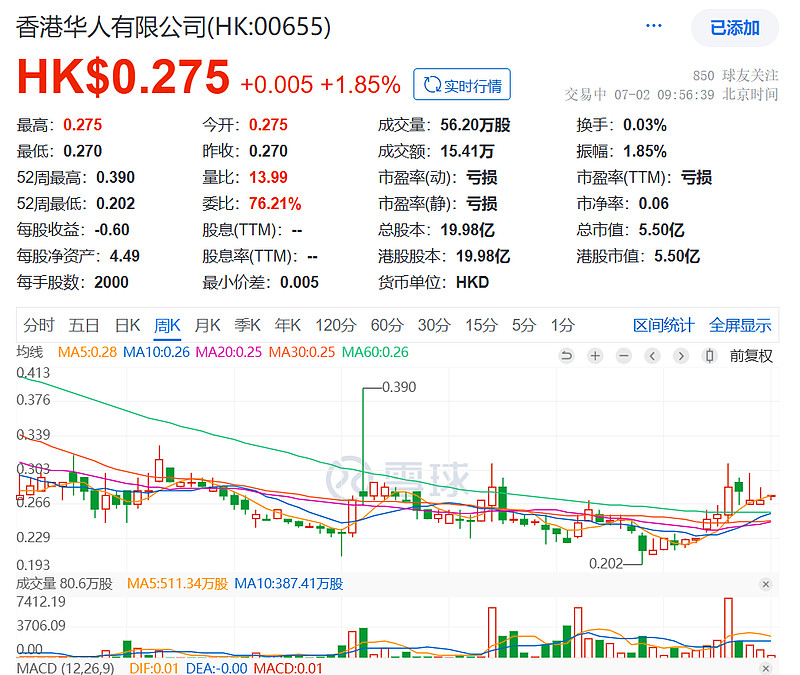
Task: Click the 每手股数 value 2000
Action: tap(111, 282)
